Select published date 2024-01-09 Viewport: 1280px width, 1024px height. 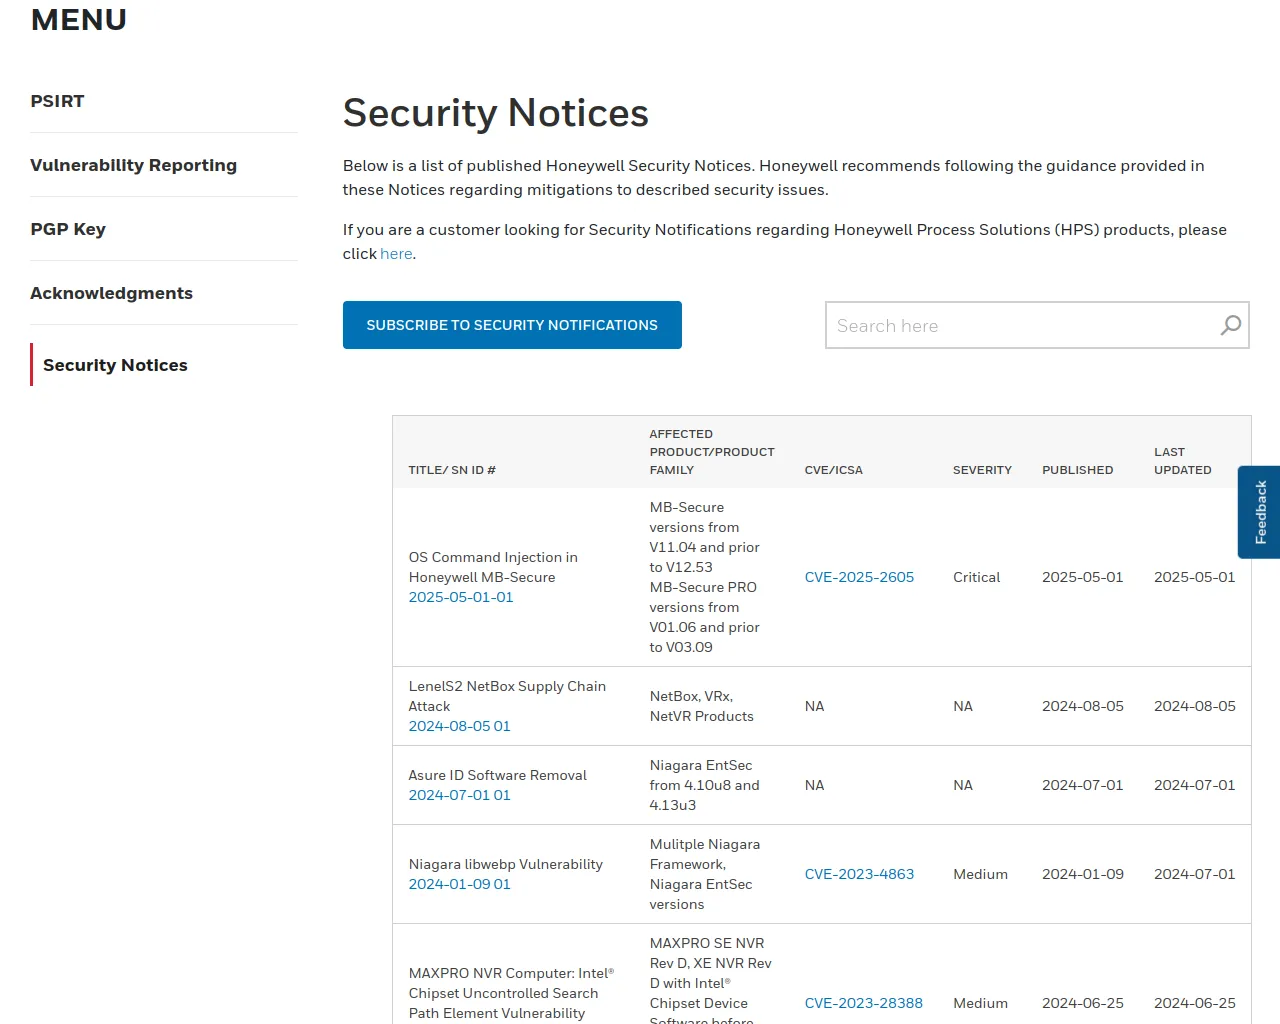pos(1082,874)
